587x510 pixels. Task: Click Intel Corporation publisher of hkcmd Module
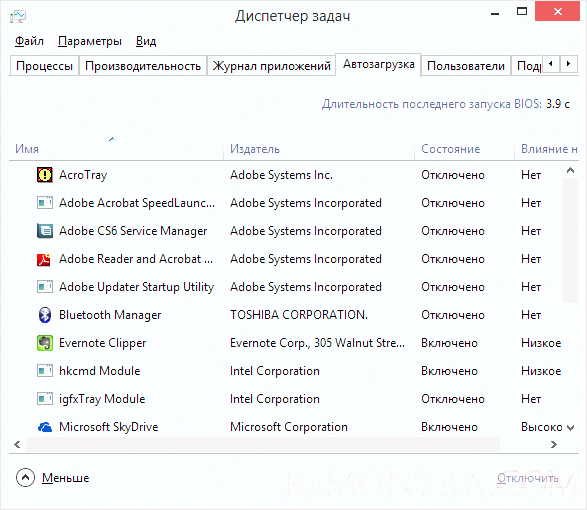coord(275,371)
